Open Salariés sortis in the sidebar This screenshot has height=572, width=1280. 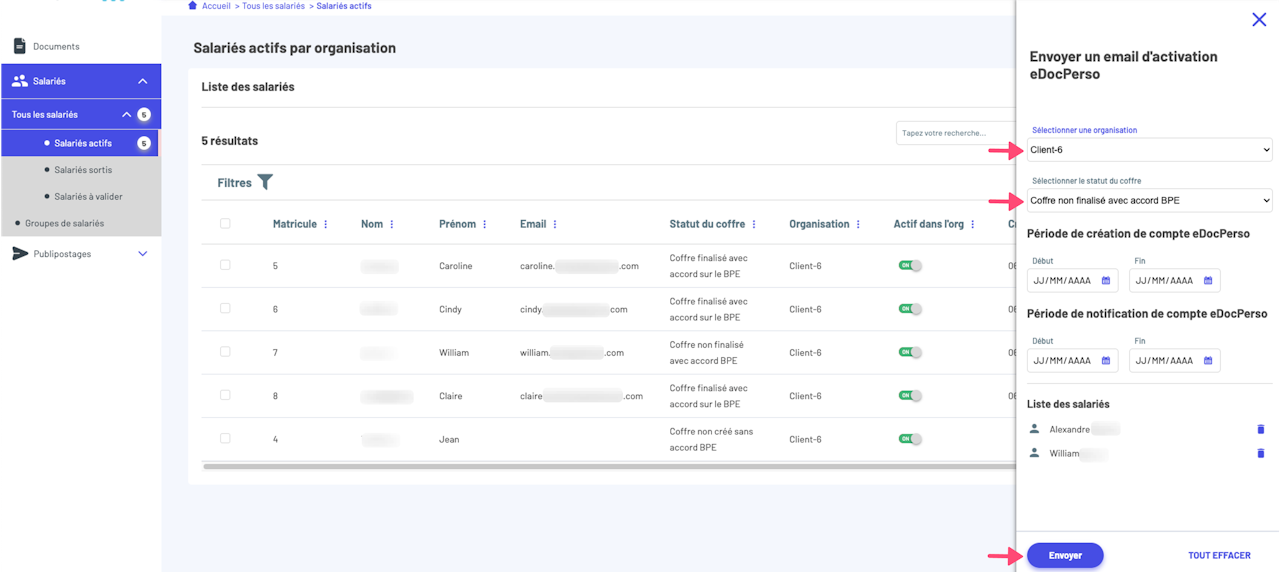(x=83, y=170)
